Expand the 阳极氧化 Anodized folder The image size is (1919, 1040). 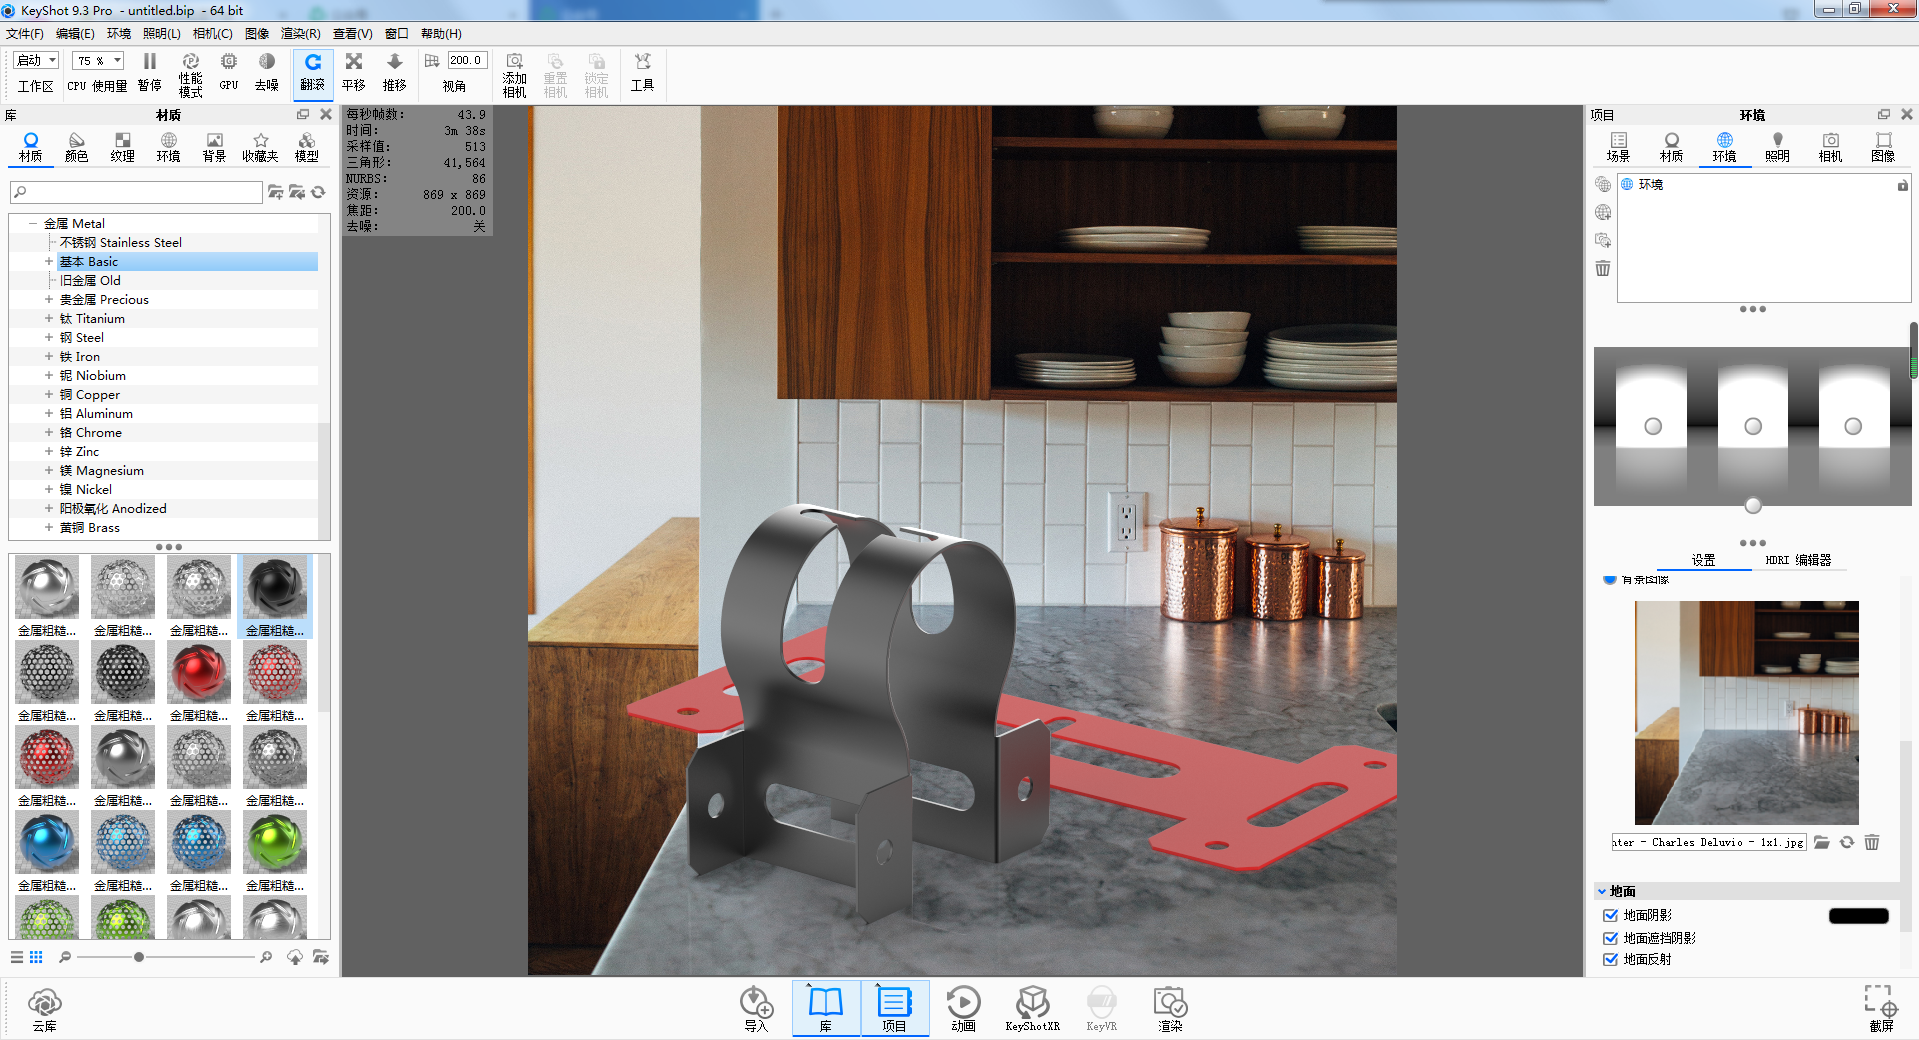[48, 509]
